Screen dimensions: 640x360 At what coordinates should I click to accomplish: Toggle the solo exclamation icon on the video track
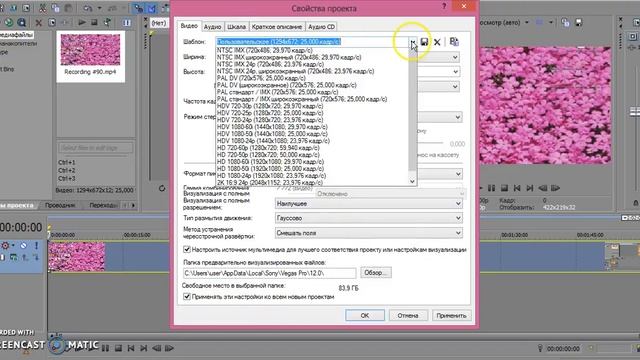(36, 245)
